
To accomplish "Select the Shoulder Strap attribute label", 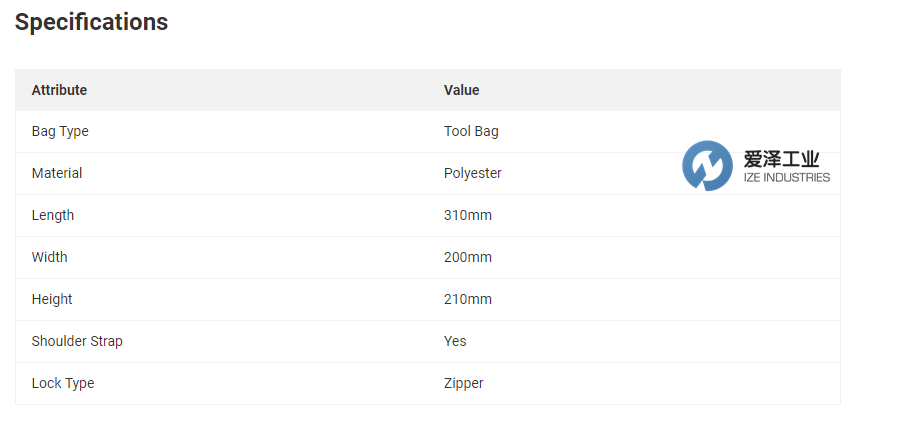I will pyautogui.click(x=77, y=341).
